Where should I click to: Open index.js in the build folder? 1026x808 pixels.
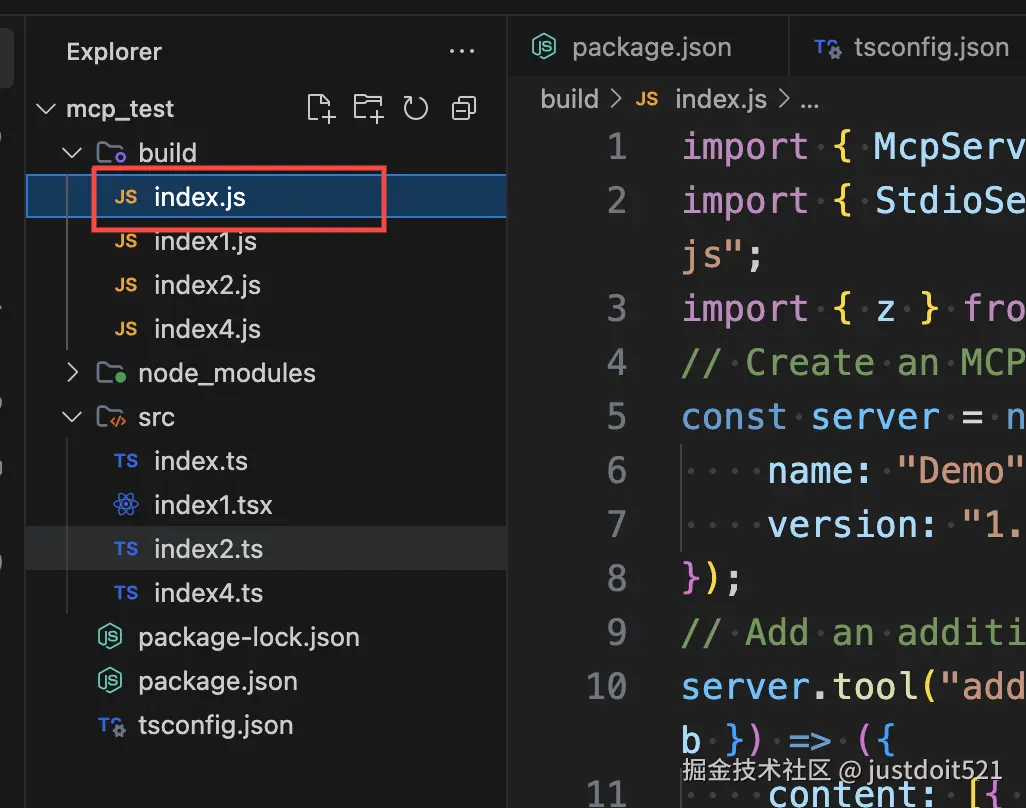click(x=266, y=196)
